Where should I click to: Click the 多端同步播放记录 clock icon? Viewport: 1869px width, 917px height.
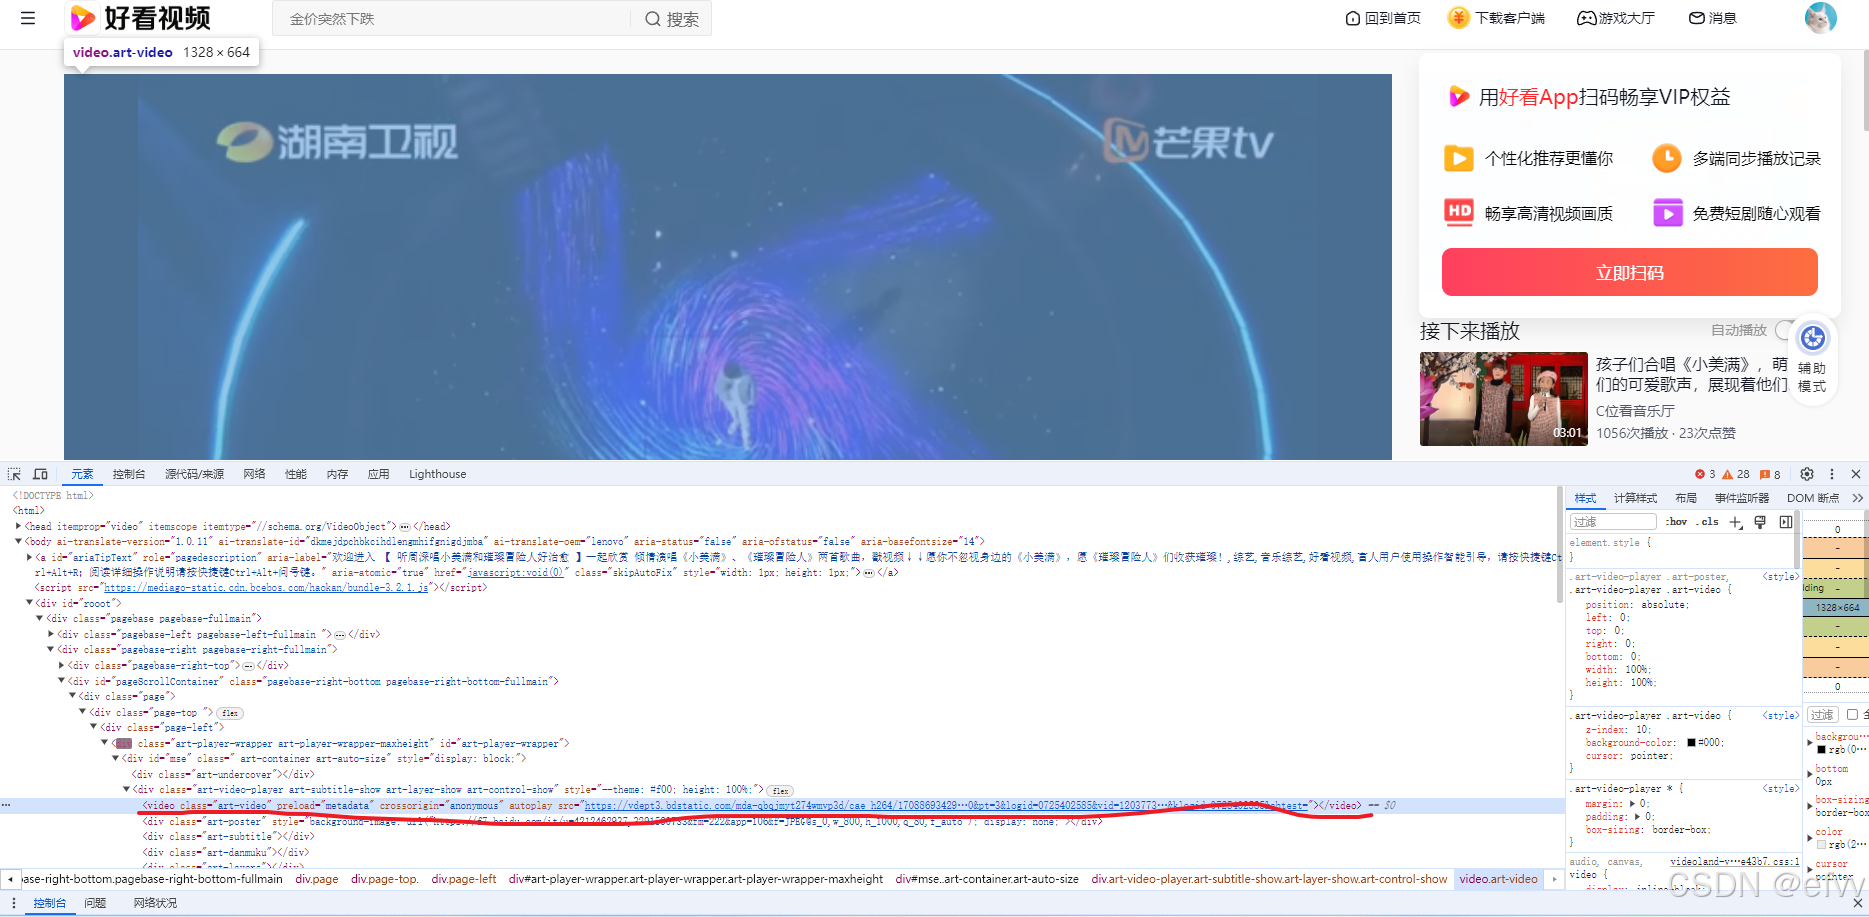1666,158
